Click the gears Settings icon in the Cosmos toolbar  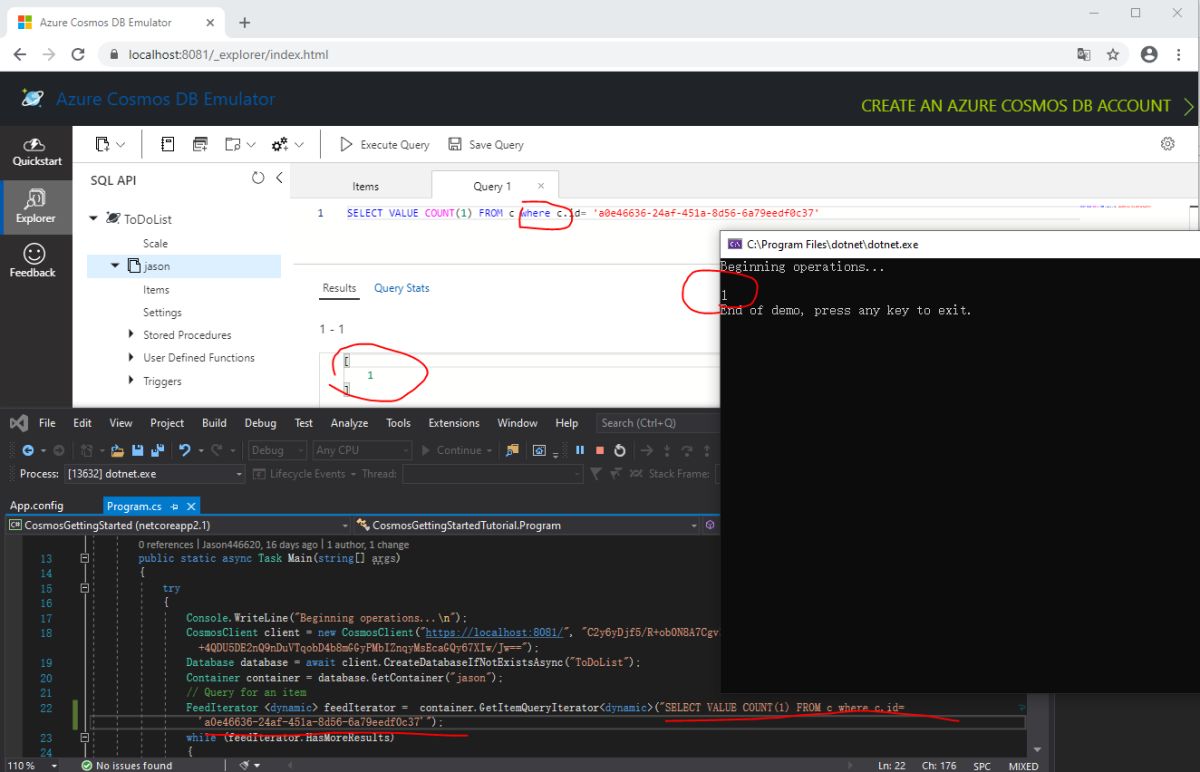(280, 145)
